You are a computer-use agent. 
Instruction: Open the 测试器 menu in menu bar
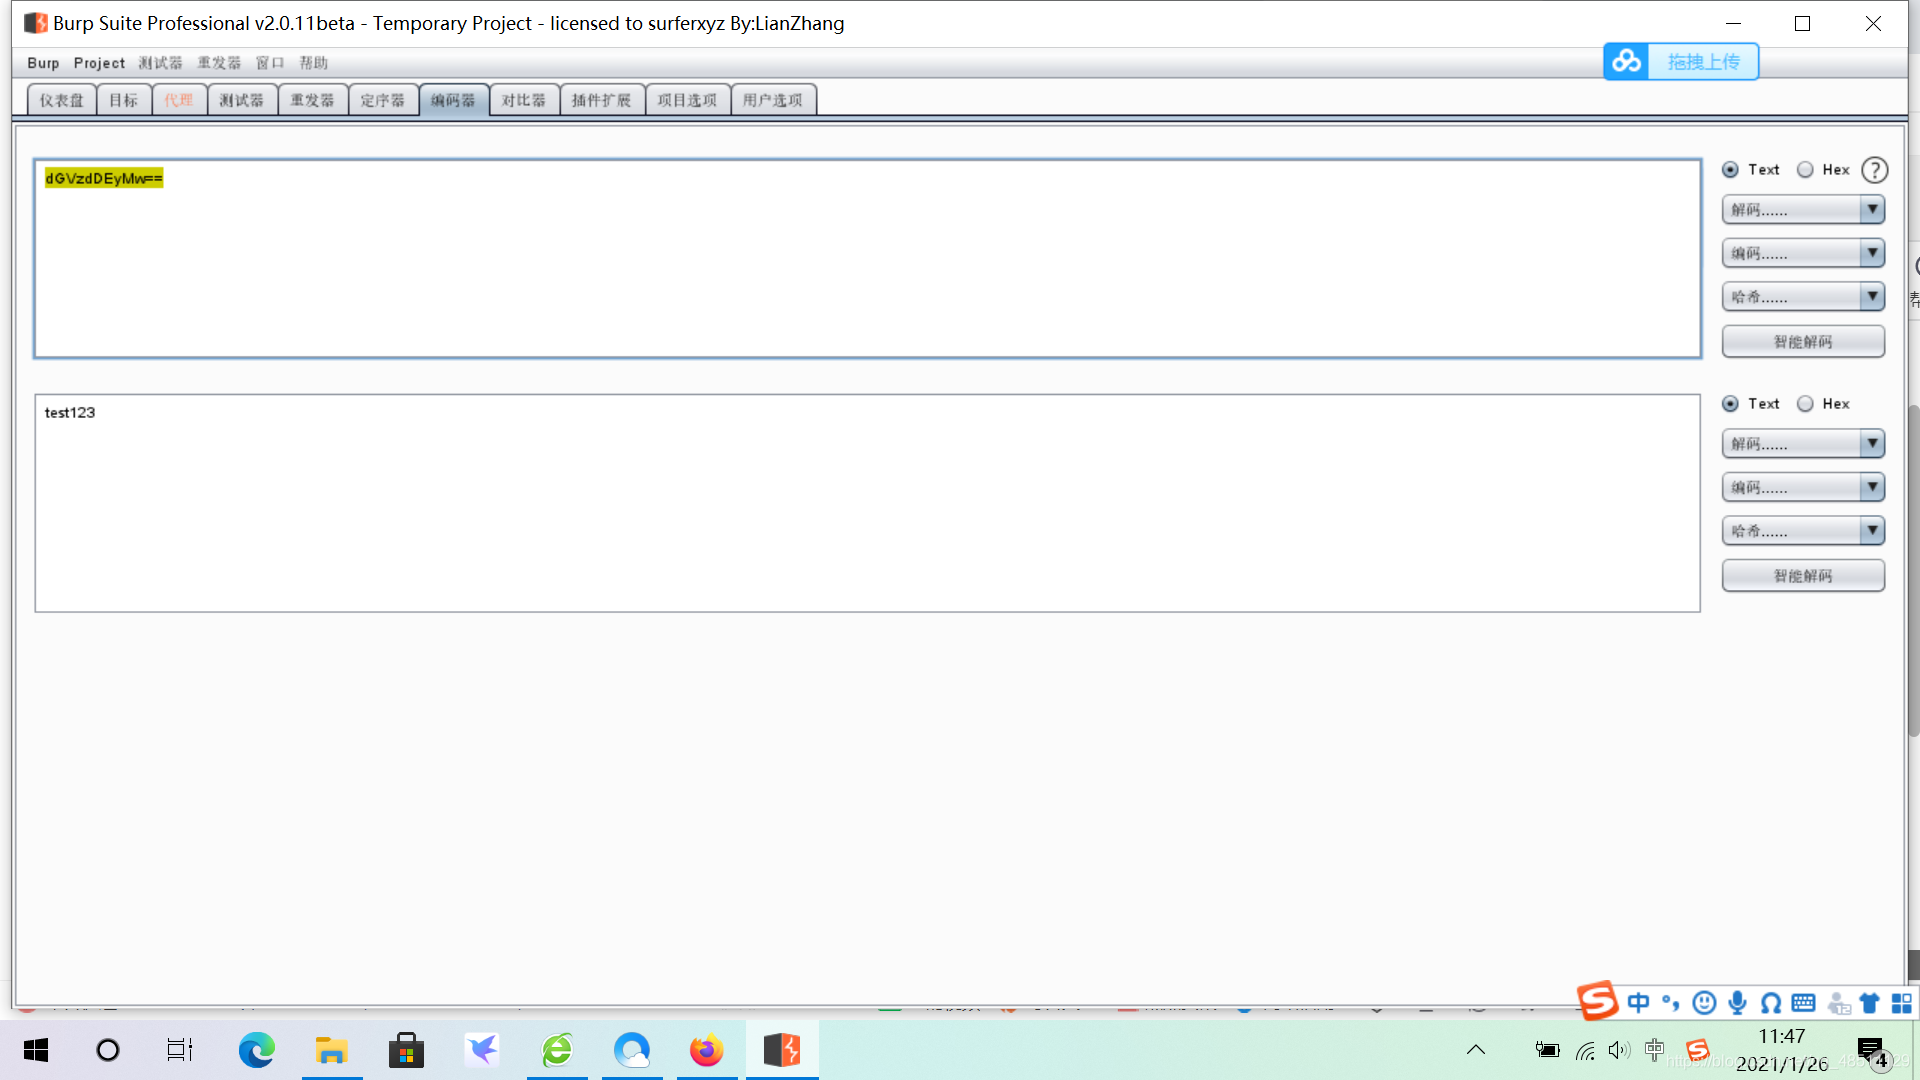pos(161,63)
